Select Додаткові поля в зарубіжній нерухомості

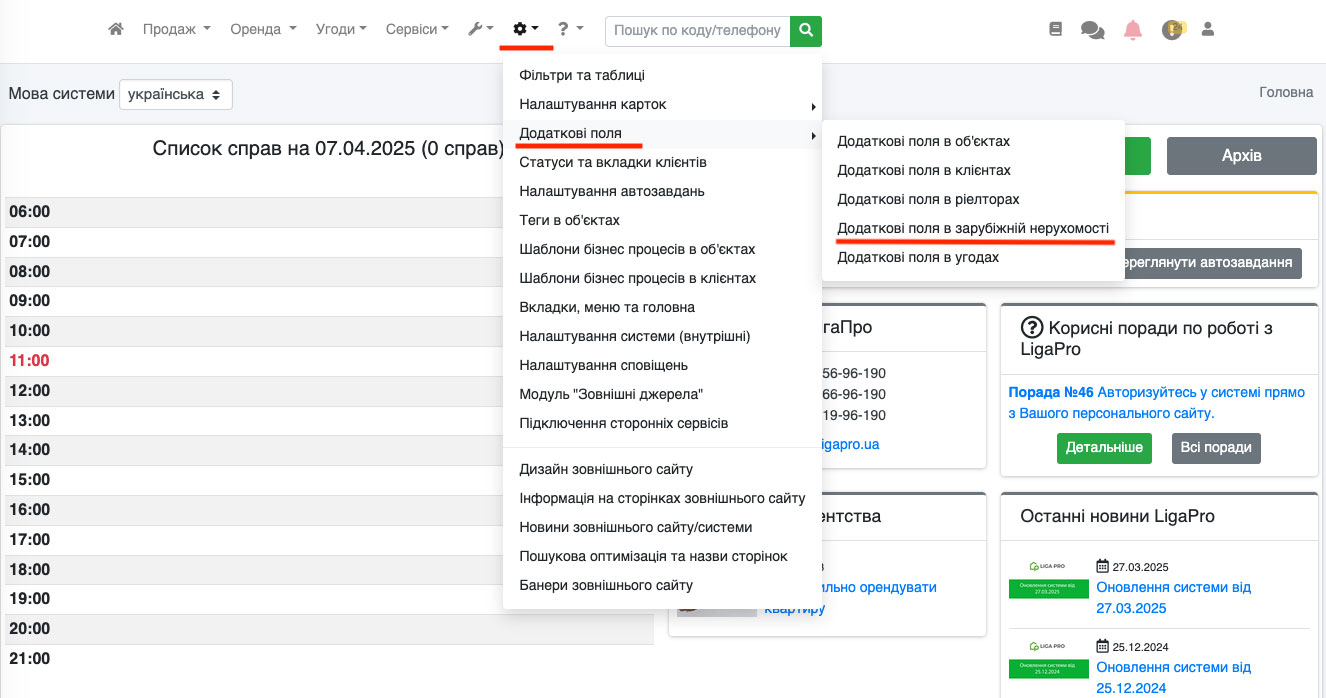(x=973, y=228)
